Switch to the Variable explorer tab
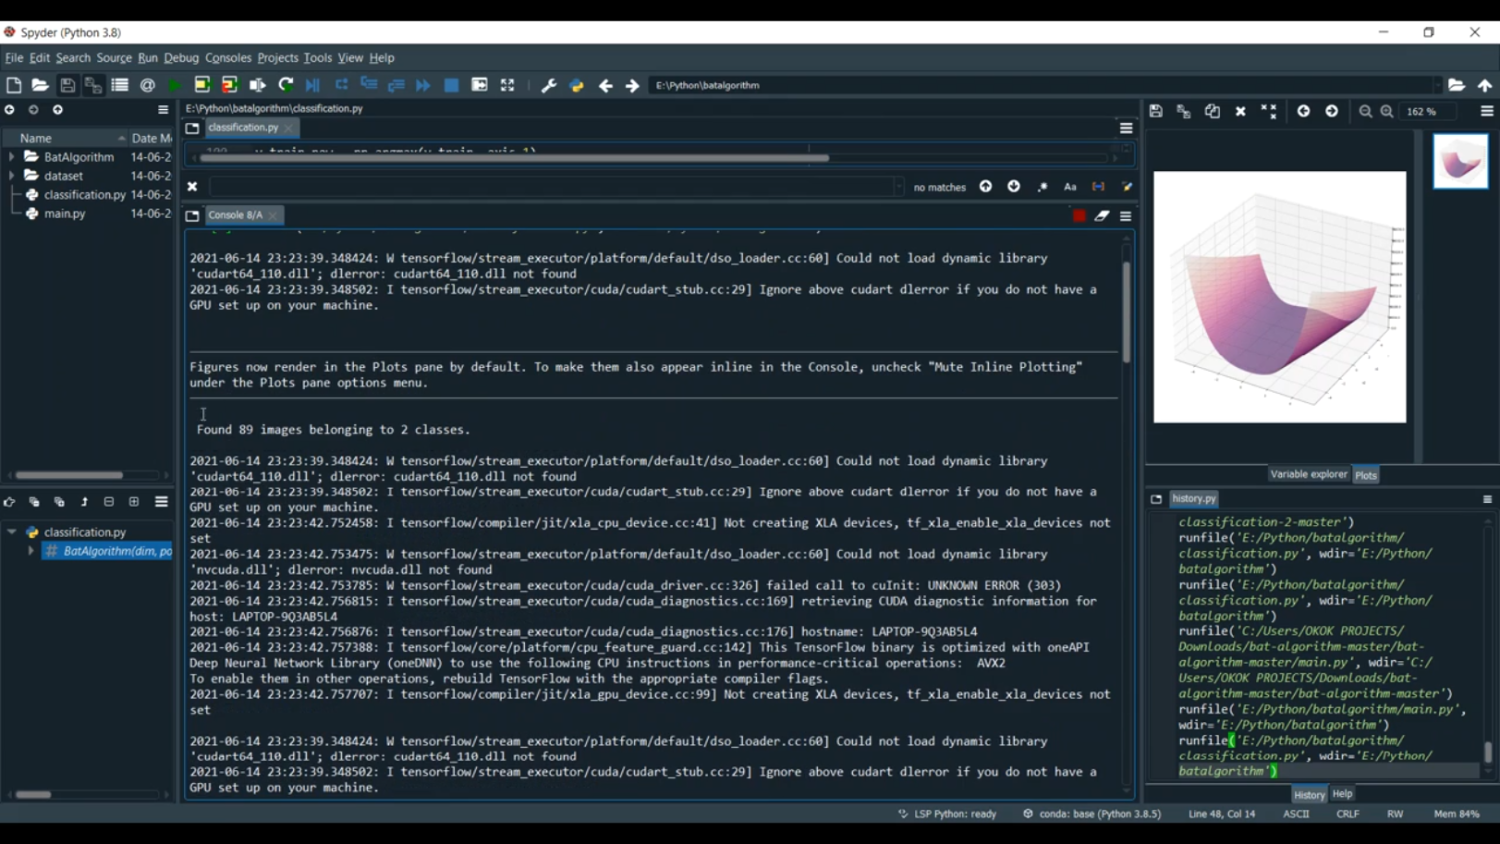 1308,475
